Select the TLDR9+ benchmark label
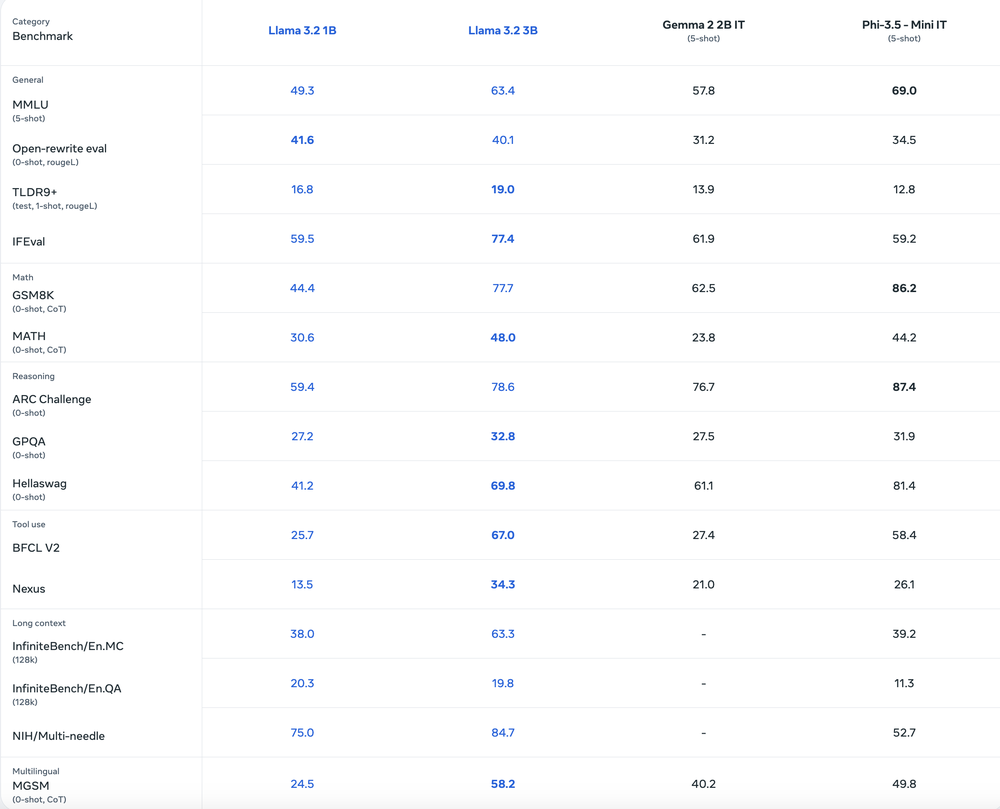Viewport: 1000px width, 809px height. [36, 190]
